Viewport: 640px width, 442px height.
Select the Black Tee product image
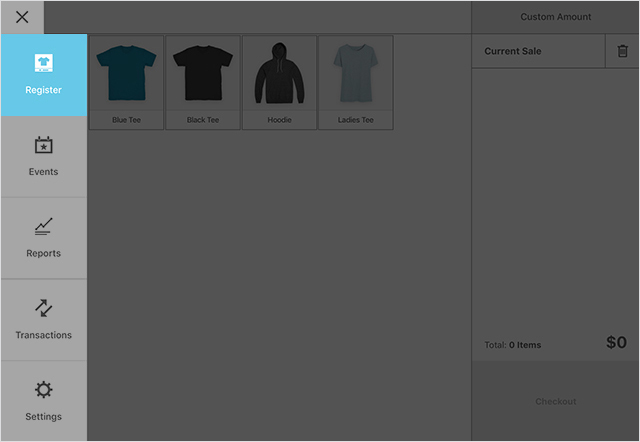pos(203,73)
